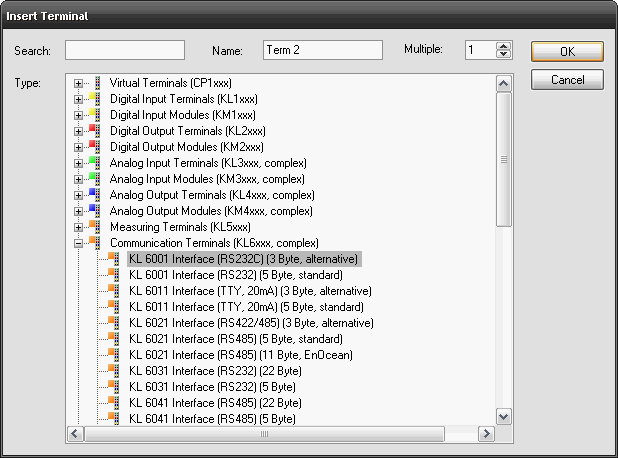Click the orange Measuring Terminals icon
The width and height of the screenshot is (618, 458).
[x=95, y=227]
